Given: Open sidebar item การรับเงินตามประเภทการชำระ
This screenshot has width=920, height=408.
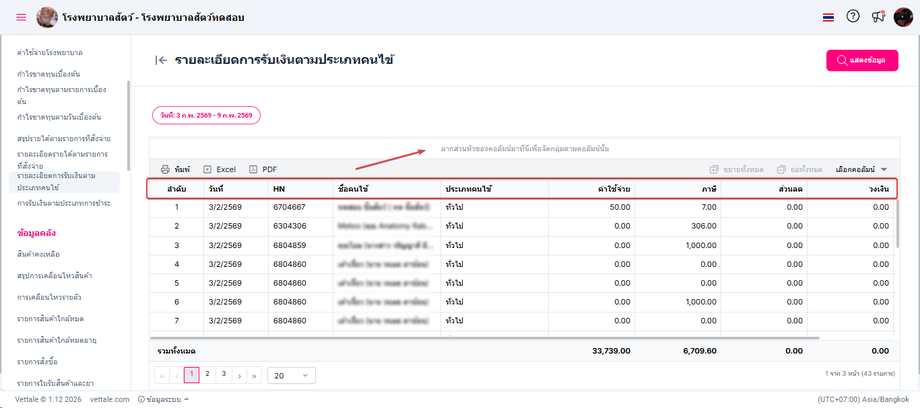Looking at the screenshot, I should [x=64, y=203].
